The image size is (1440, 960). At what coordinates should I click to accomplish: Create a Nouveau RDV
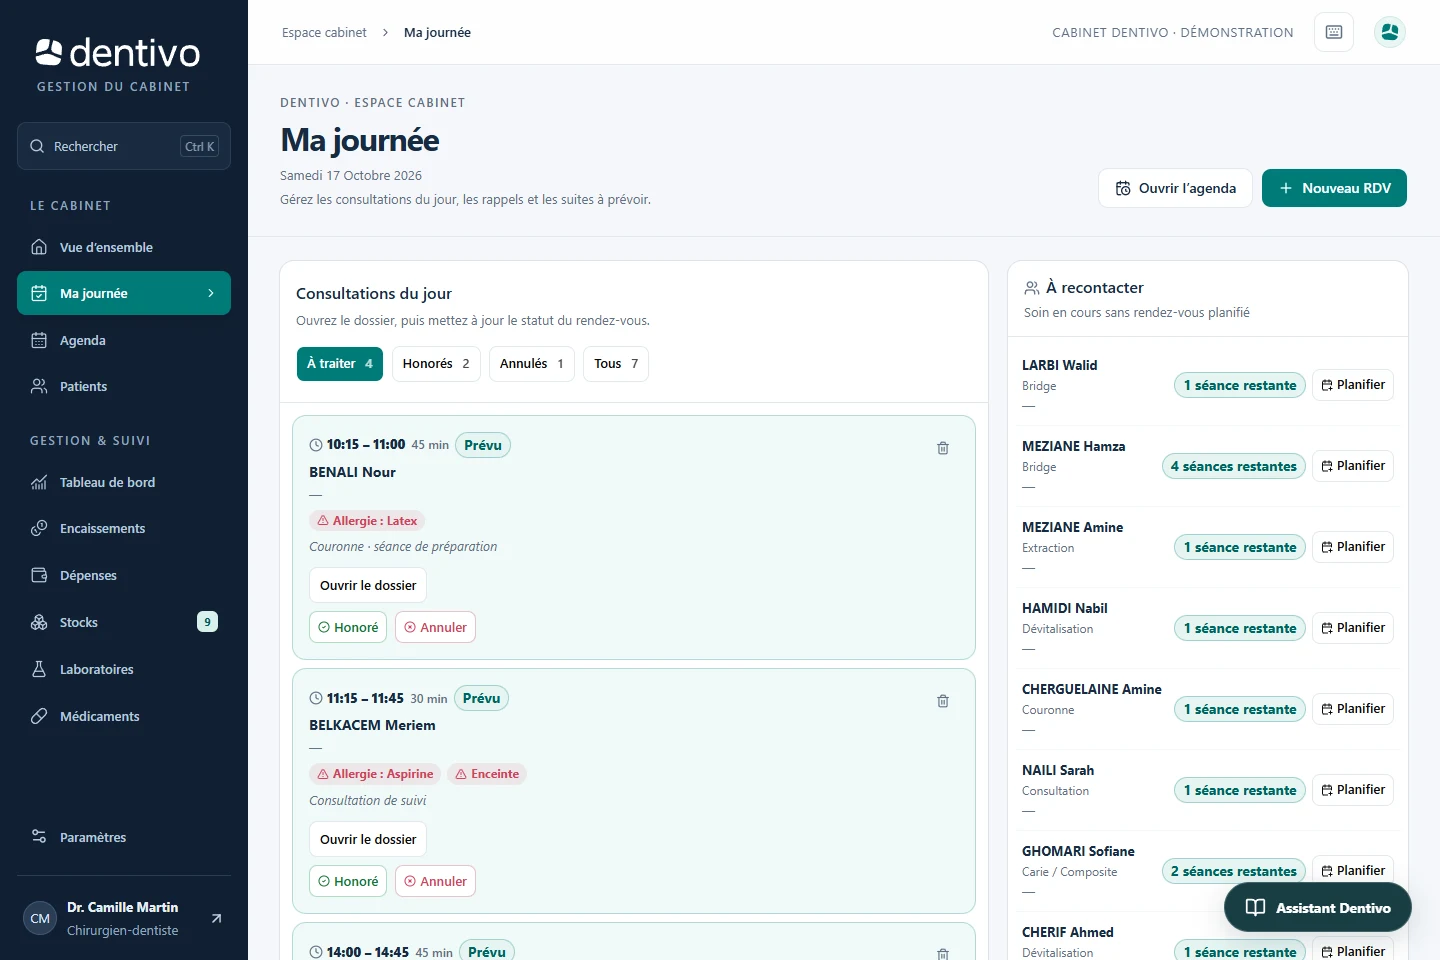tap(1334, 188)
